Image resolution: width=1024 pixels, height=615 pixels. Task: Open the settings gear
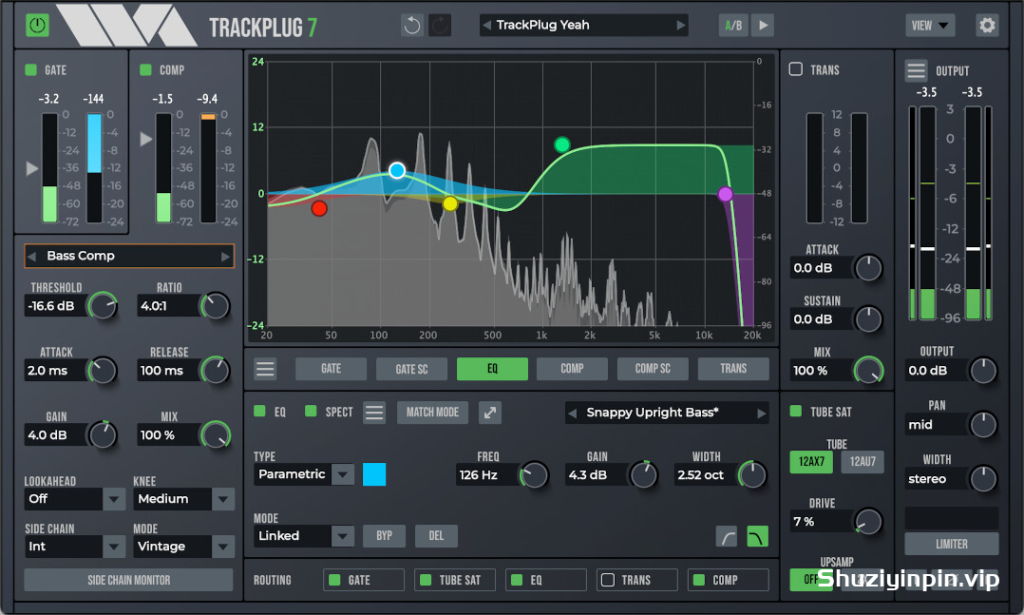(987, 25)
